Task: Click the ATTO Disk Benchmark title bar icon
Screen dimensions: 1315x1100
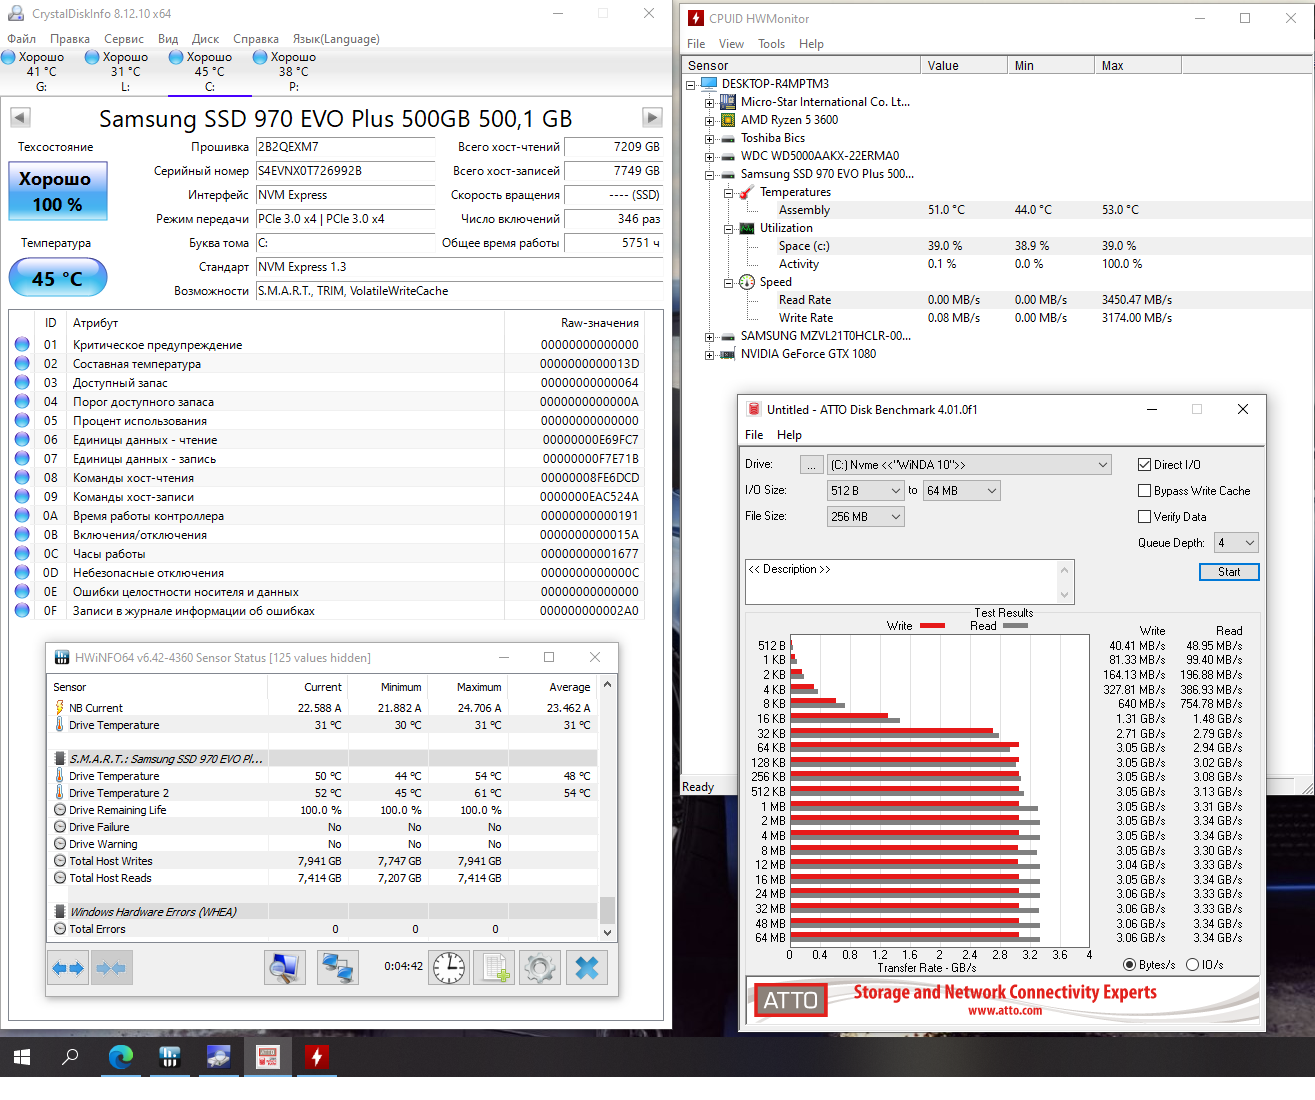Action: pos(754,409)
